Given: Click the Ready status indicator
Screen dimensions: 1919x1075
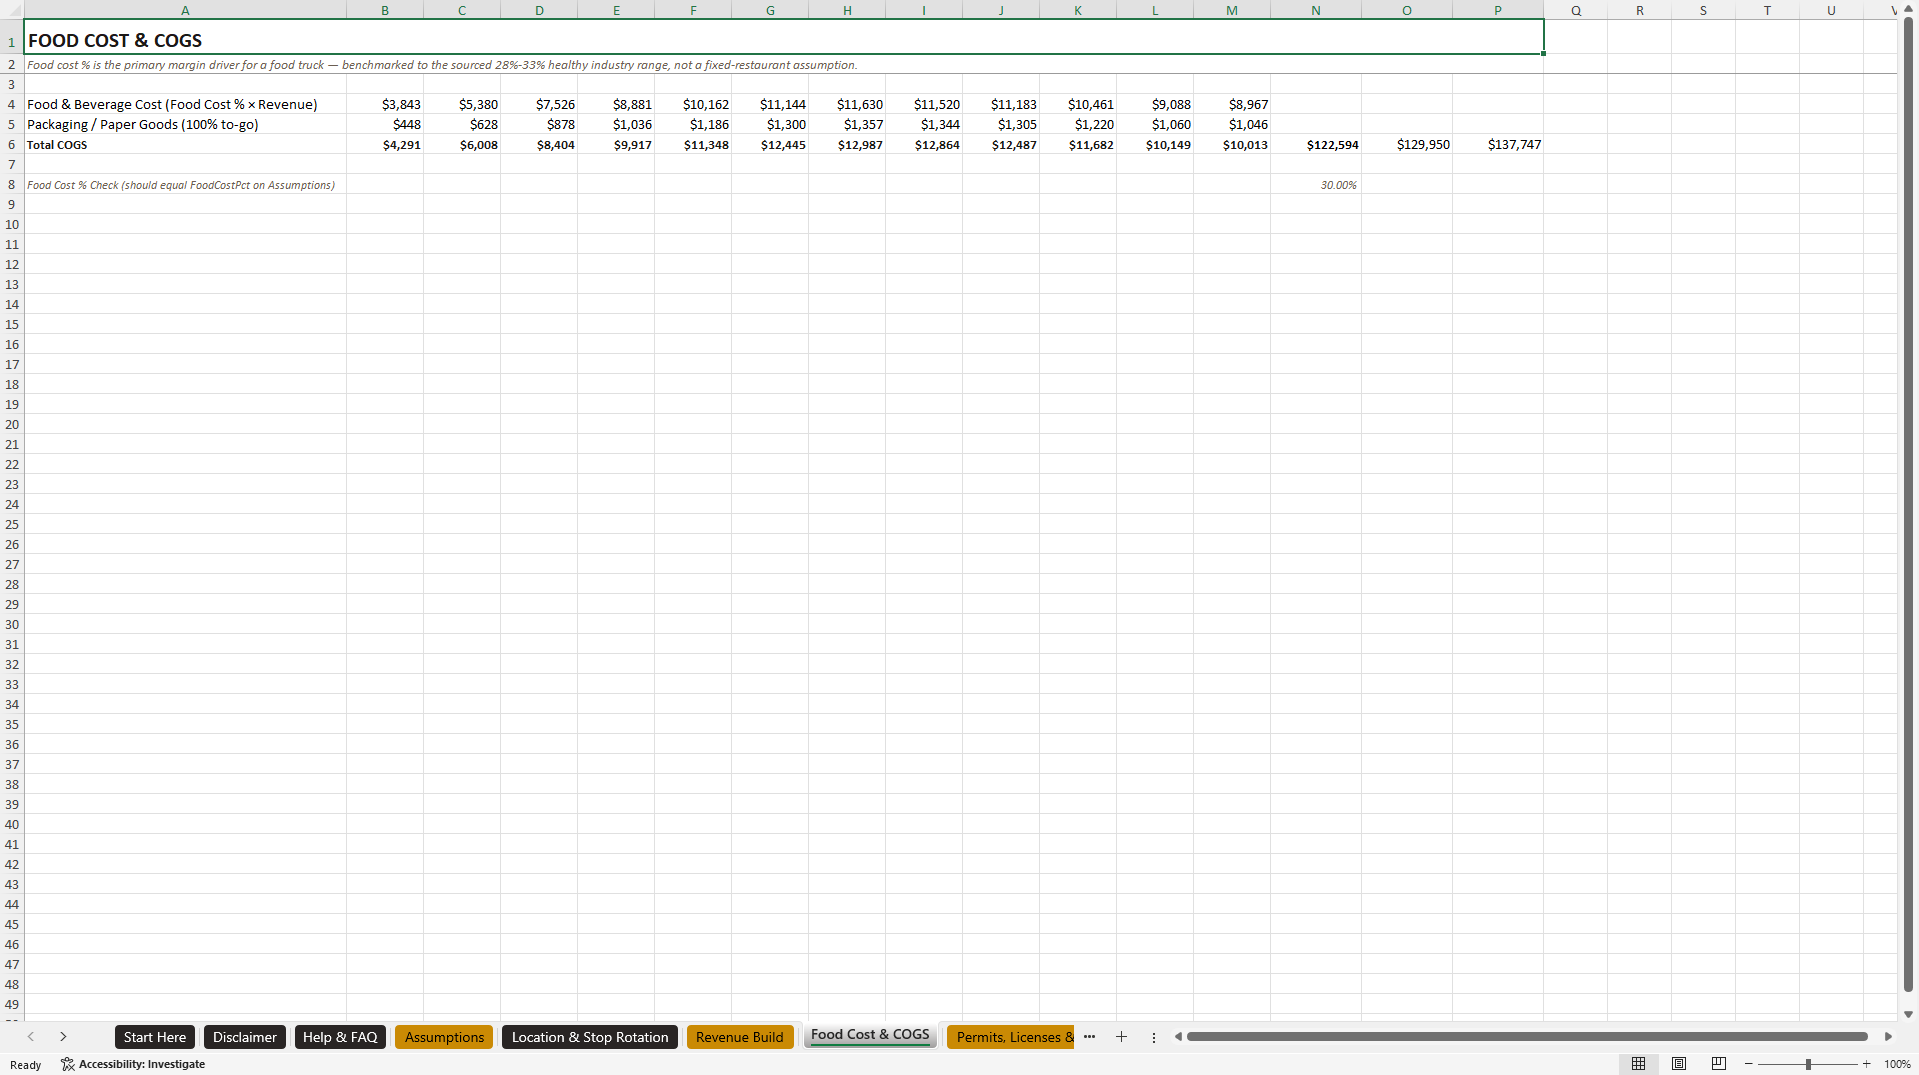Looking at the screenshot, I should 26,1064.
